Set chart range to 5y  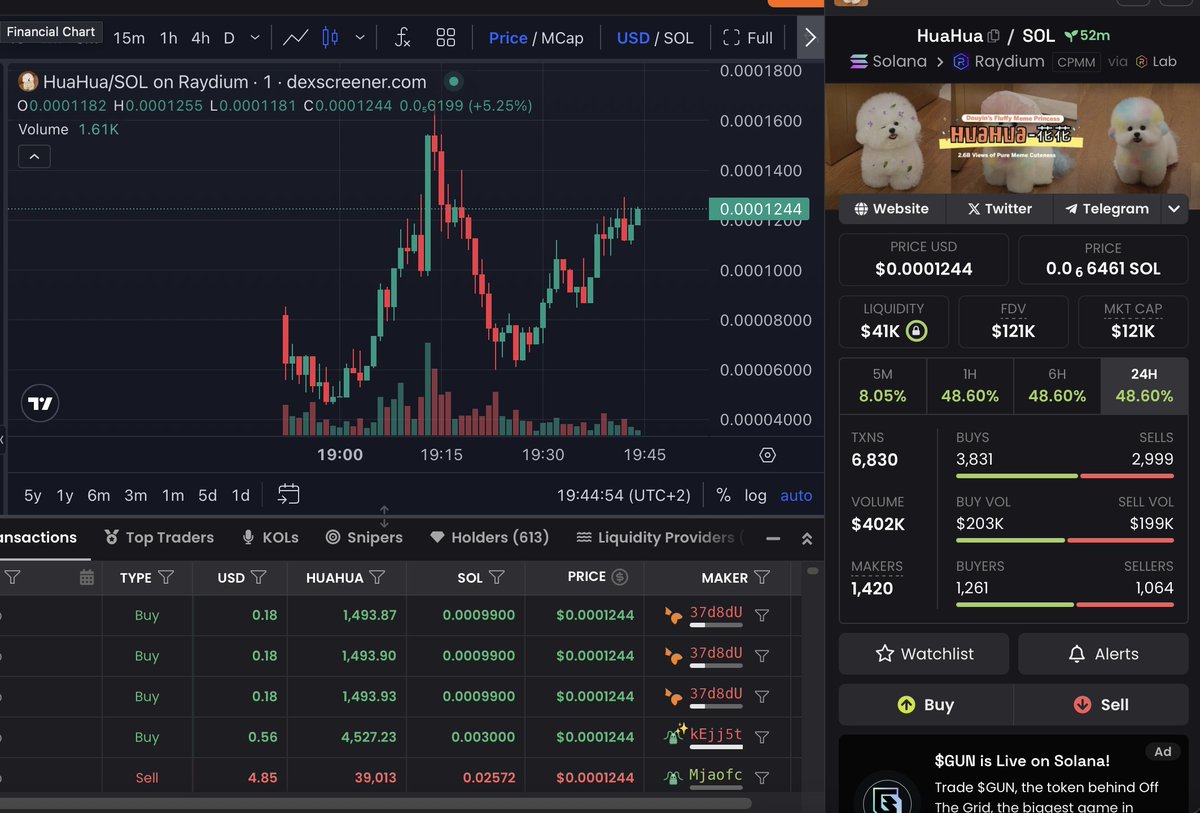[33, 495]
